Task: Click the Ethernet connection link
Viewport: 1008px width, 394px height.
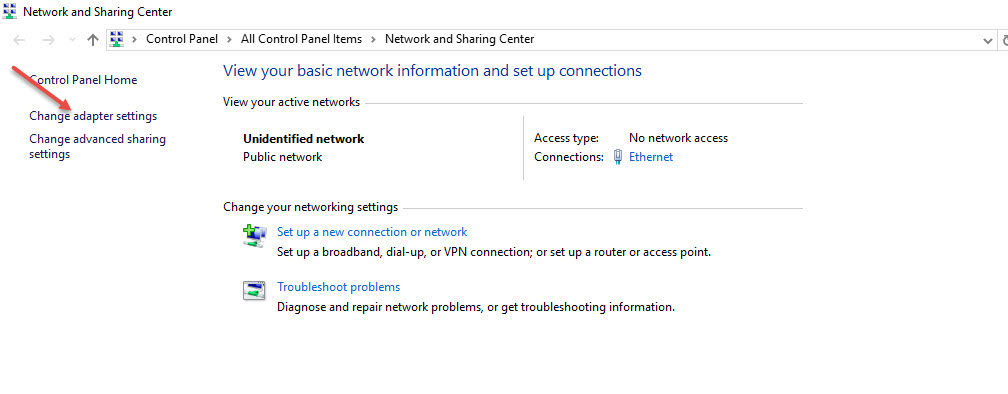Action: coord(651,157)
